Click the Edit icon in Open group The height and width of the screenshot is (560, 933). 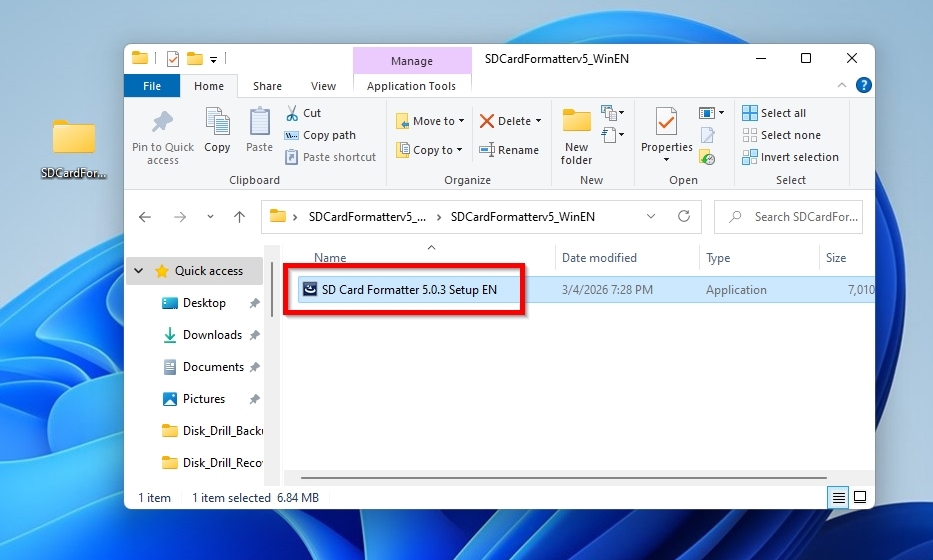[707, 135]
